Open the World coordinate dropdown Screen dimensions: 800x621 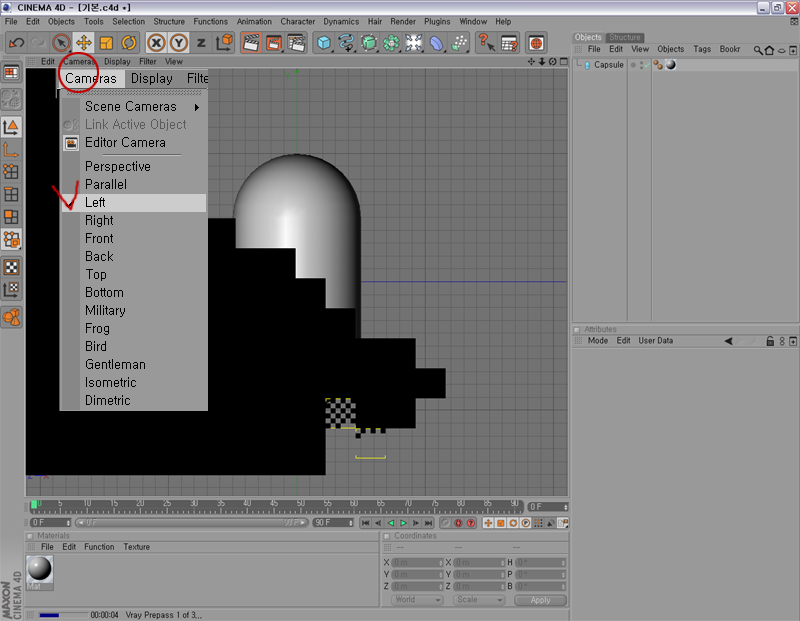click(x=417, y=600)
